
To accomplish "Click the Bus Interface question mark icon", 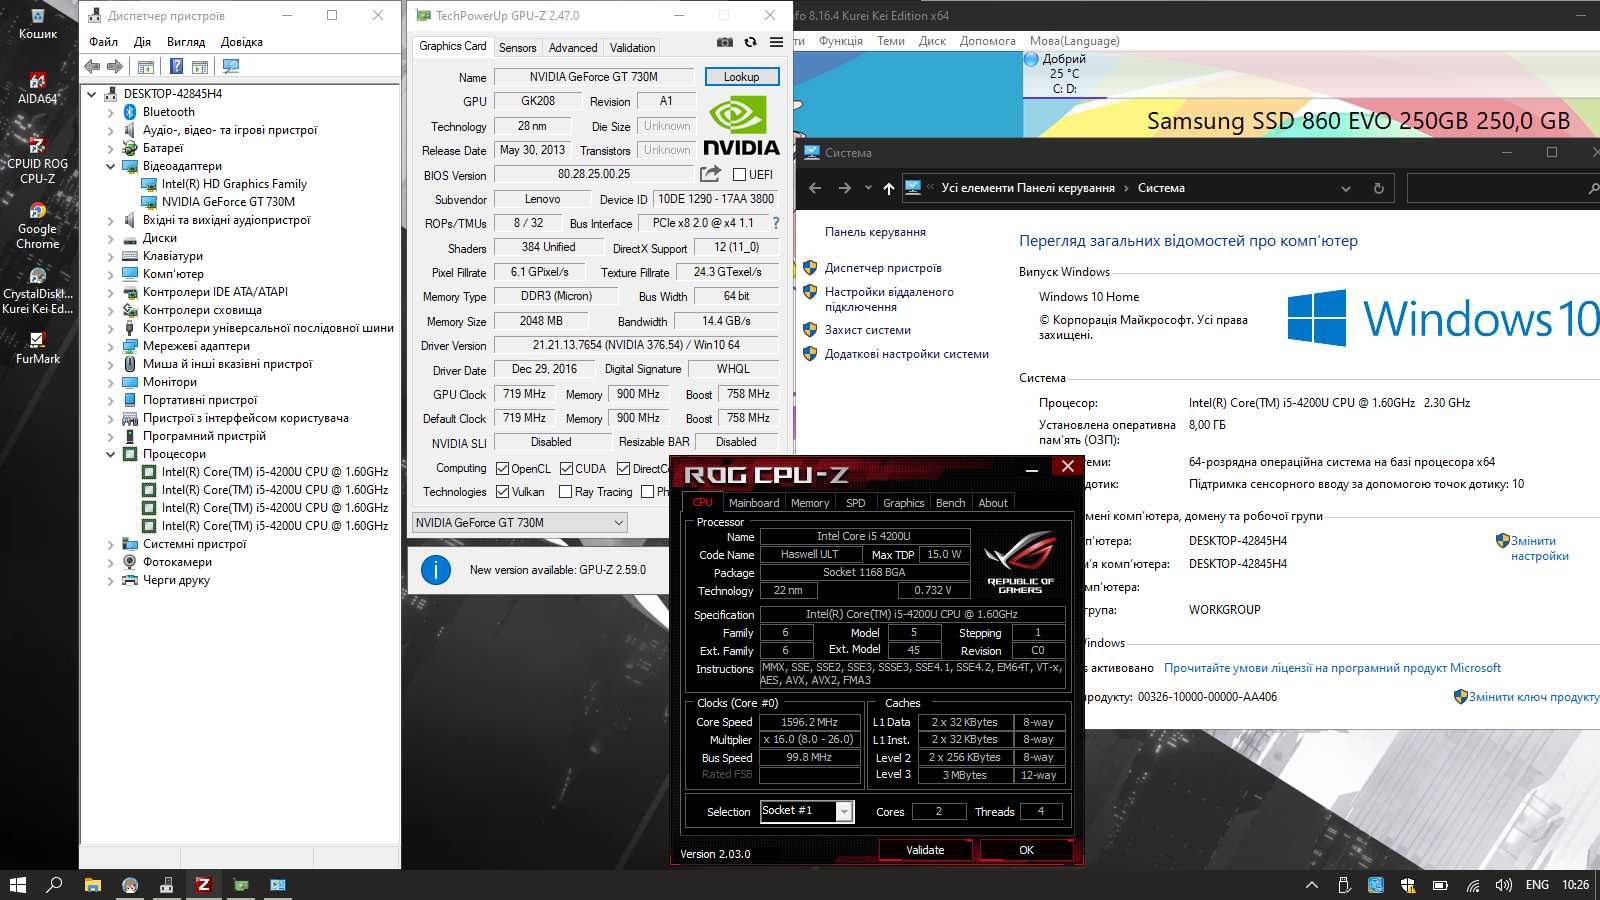I will [x=775, y=223].
